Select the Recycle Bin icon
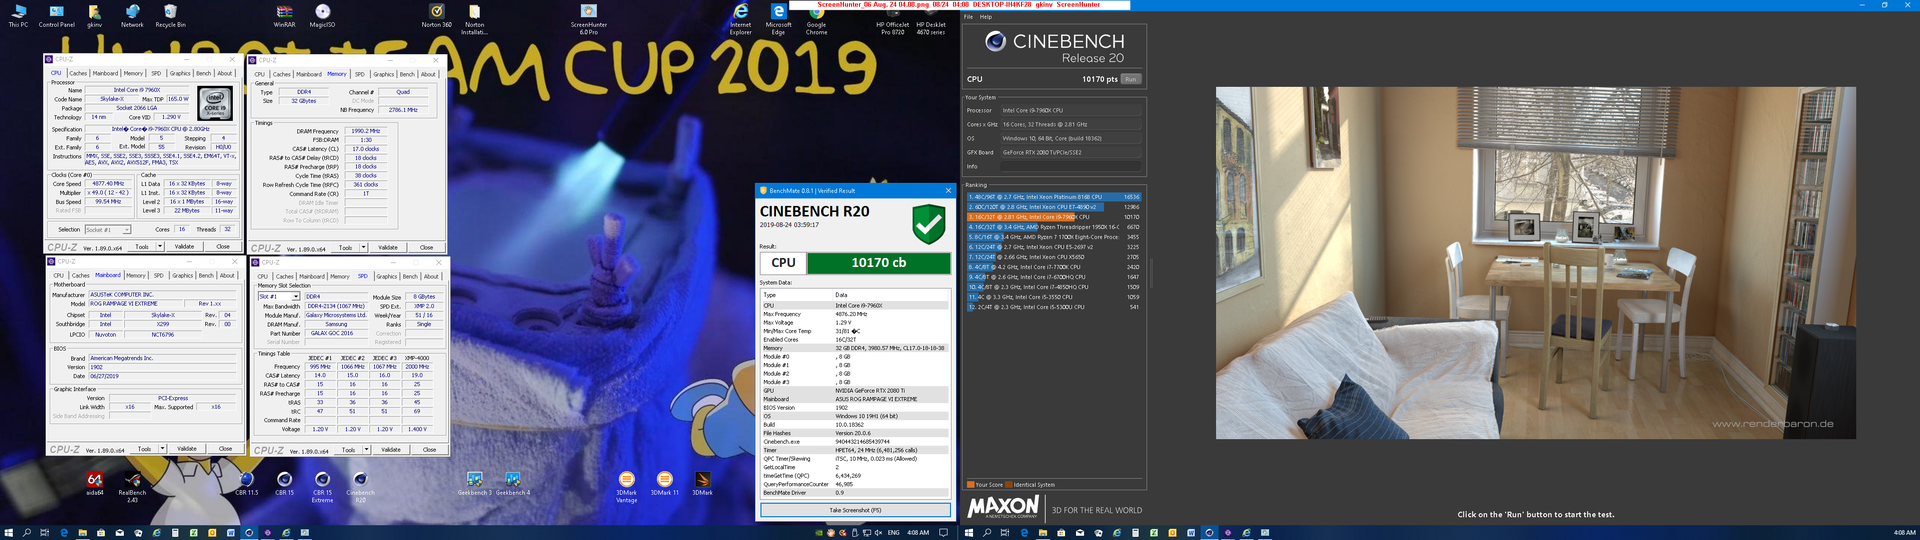 click(x=170, y=16)
